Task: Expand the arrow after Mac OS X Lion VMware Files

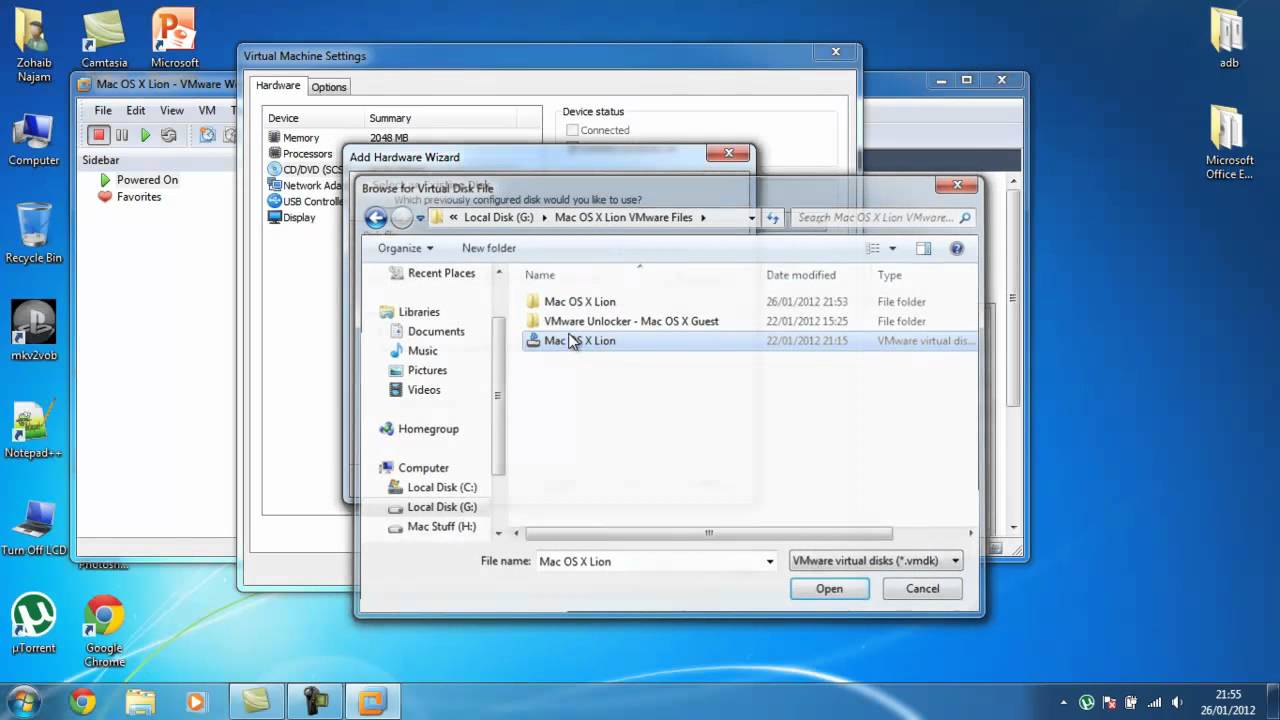Action: coord(703,217)
